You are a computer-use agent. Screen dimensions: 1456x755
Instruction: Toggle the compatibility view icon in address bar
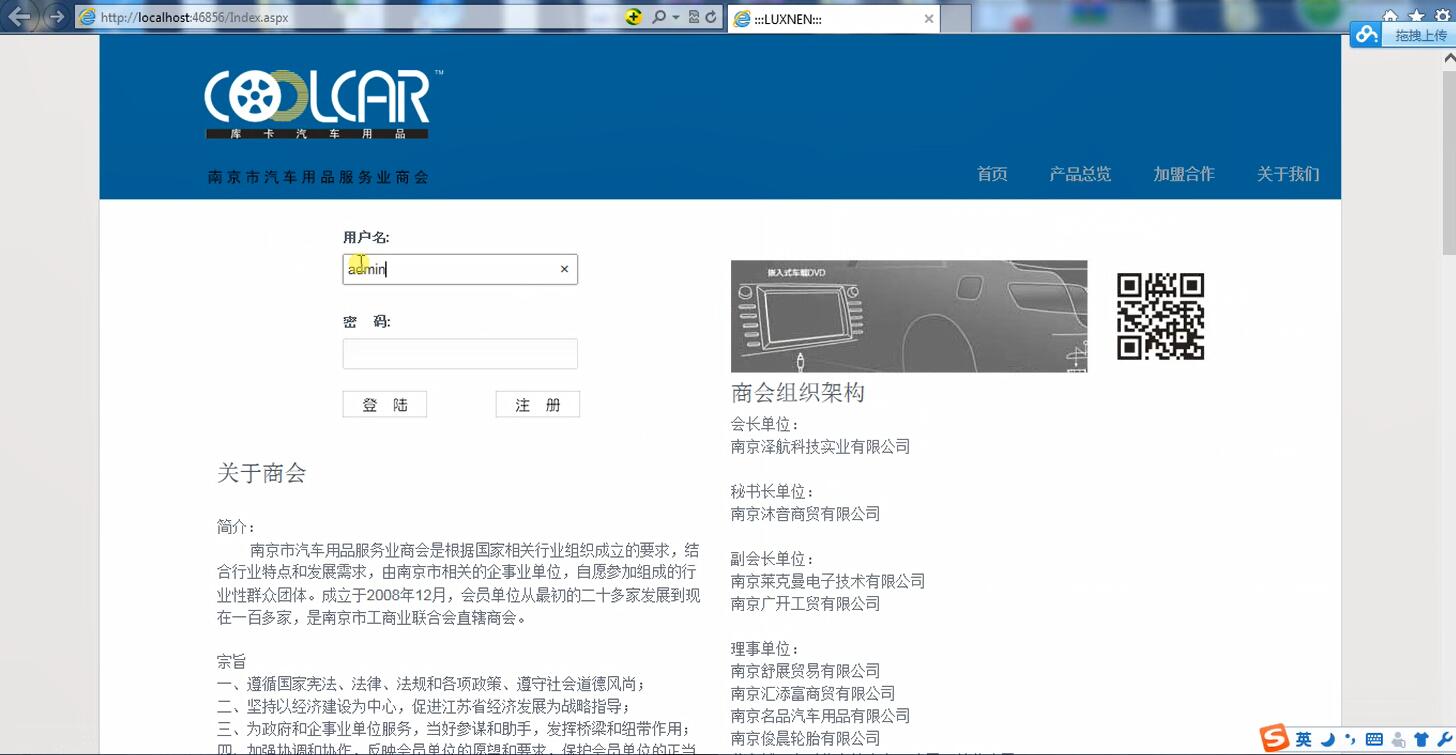[x=694, y=17]
